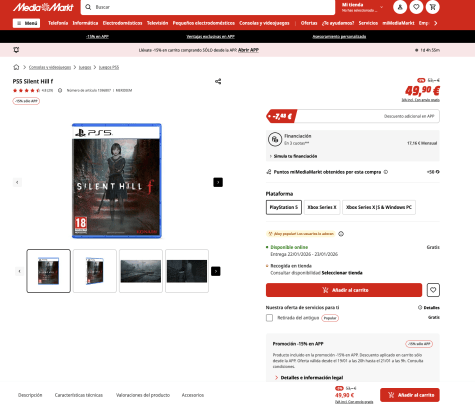Add product to favorites with heart button
The height and width of the screenshot is (408, 475).
tap(433, 290)
